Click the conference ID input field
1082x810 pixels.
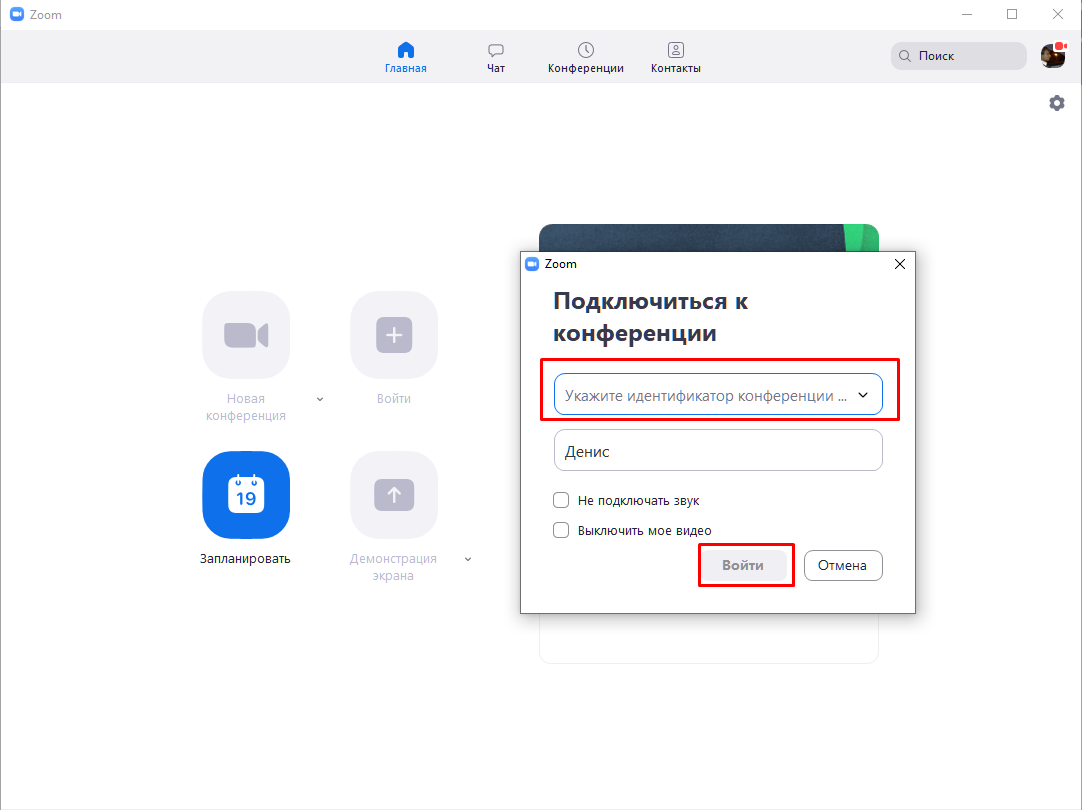coord(718,395)
